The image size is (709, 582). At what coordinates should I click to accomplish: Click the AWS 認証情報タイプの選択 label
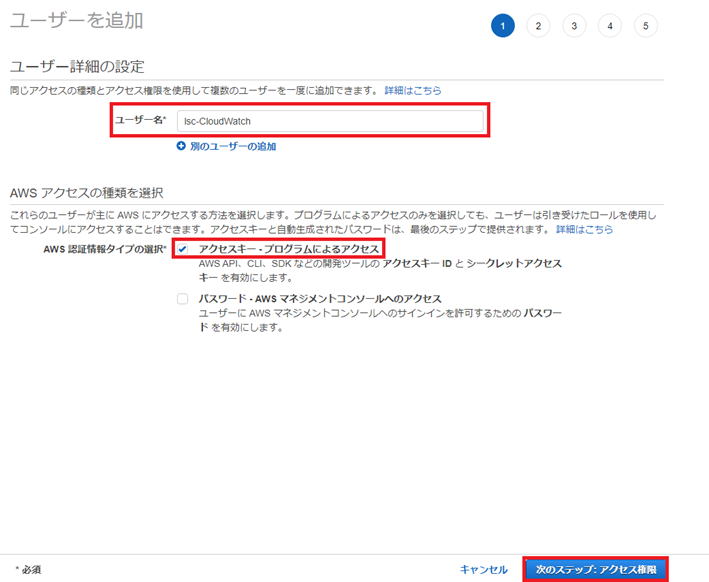105,249
